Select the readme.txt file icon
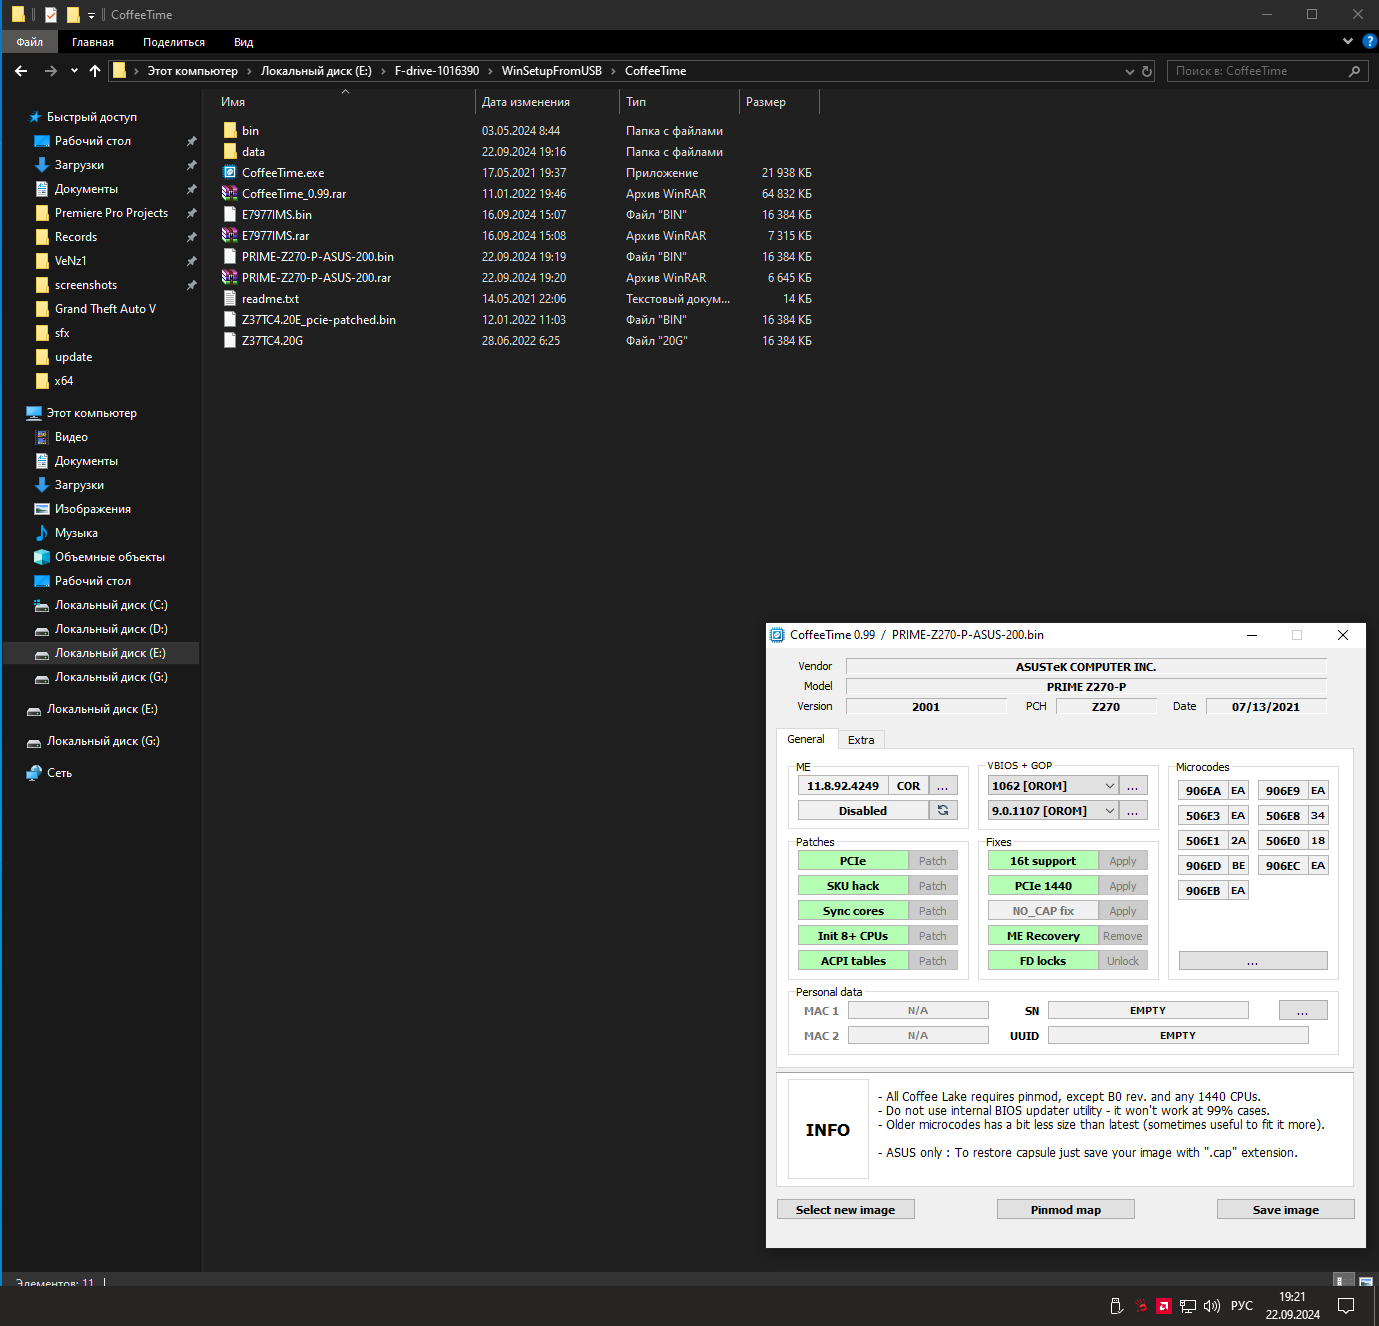 pos(230,299)
